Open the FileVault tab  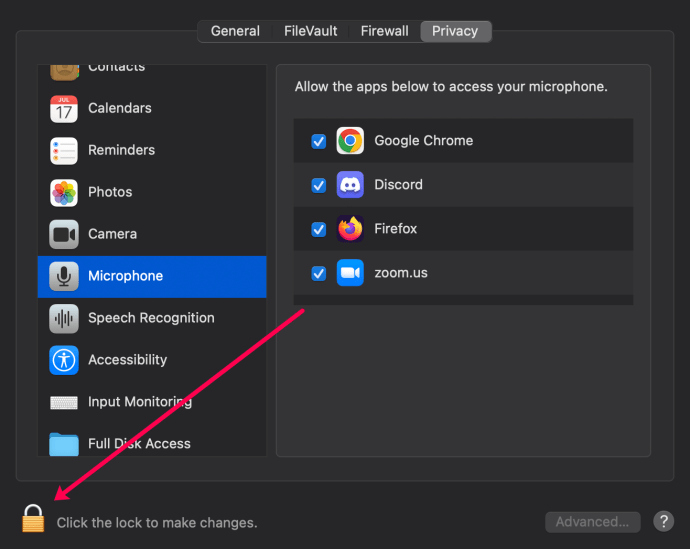(x=311, y=31)
